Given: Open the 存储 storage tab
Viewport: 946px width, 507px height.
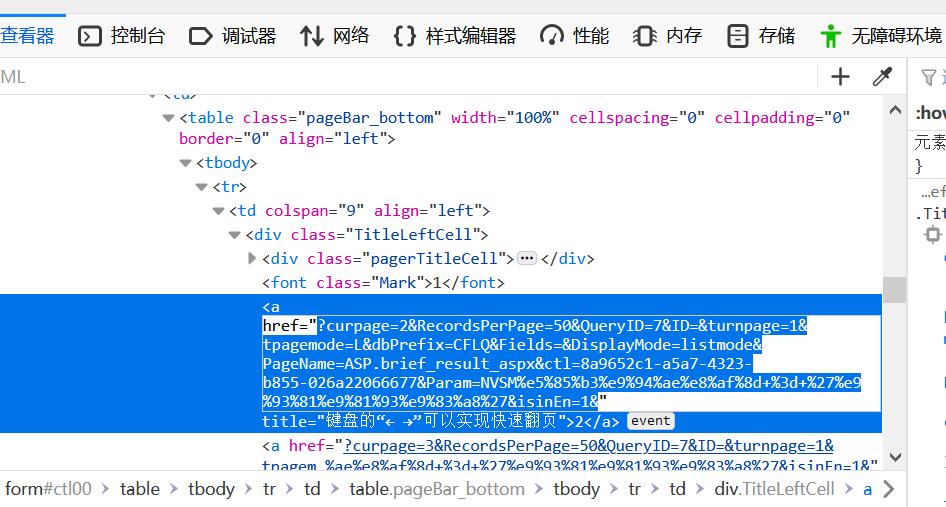Looking at the screenshot, I should click(761, 36).
